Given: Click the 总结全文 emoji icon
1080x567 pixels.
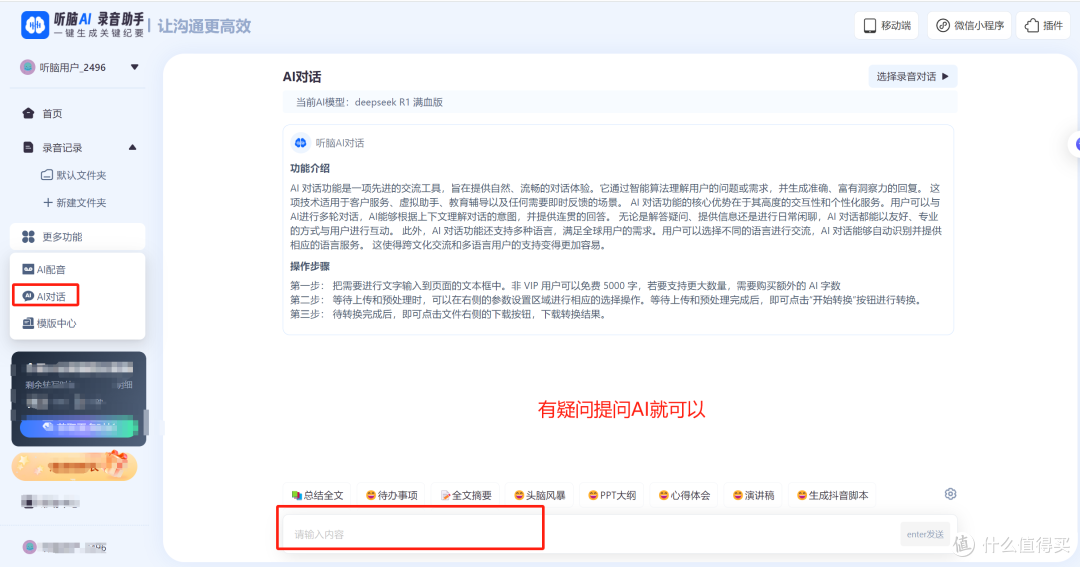Looking at the screenshot, I should click(x=296, y=495).
